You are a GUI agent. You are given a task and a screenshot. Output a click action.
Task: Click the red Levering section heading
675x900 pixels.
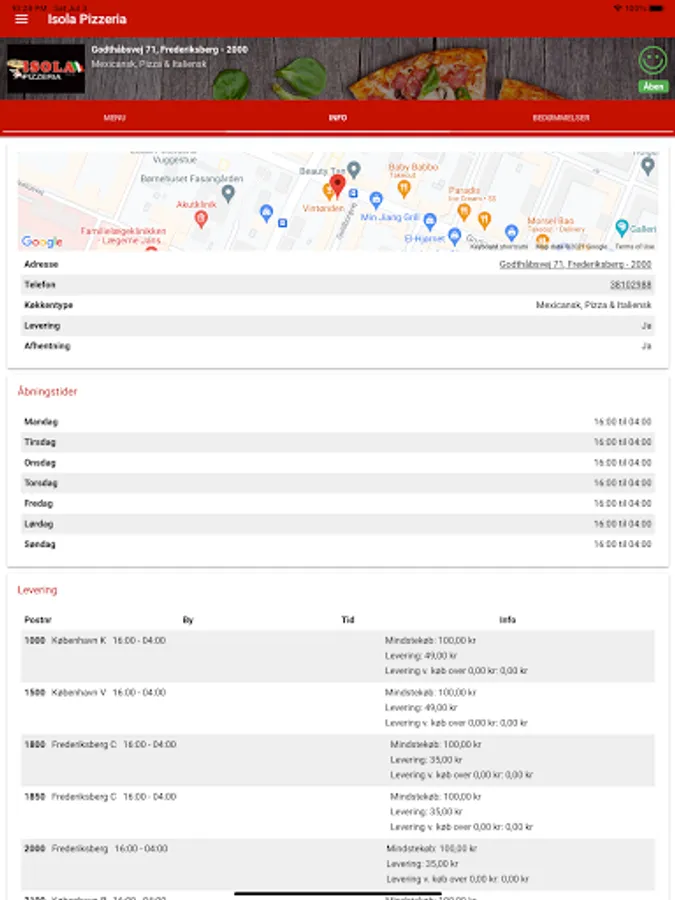[x=37, y=590]
